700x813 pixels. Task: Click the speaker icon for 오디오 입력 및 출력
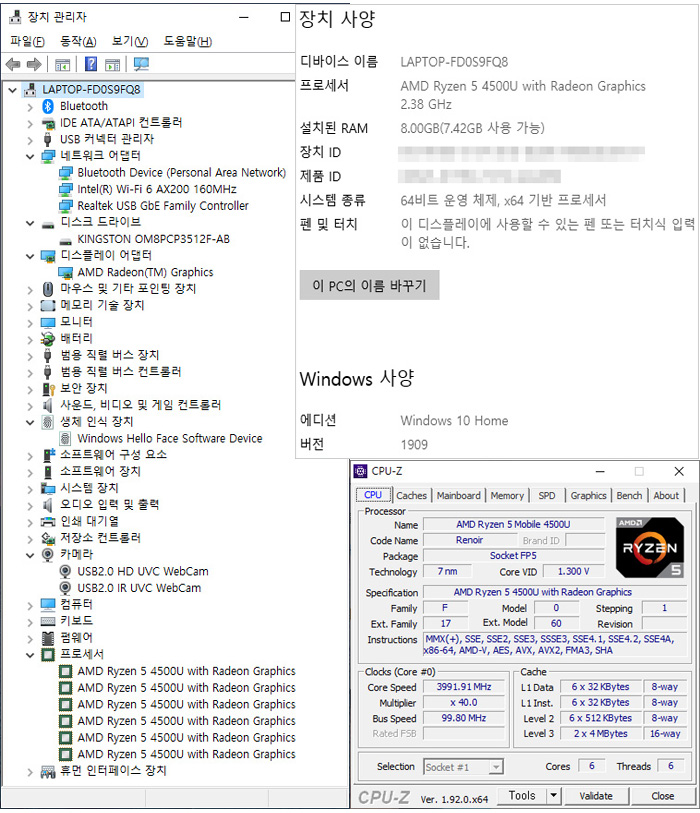pyautogui.click(x=48, y=505)
